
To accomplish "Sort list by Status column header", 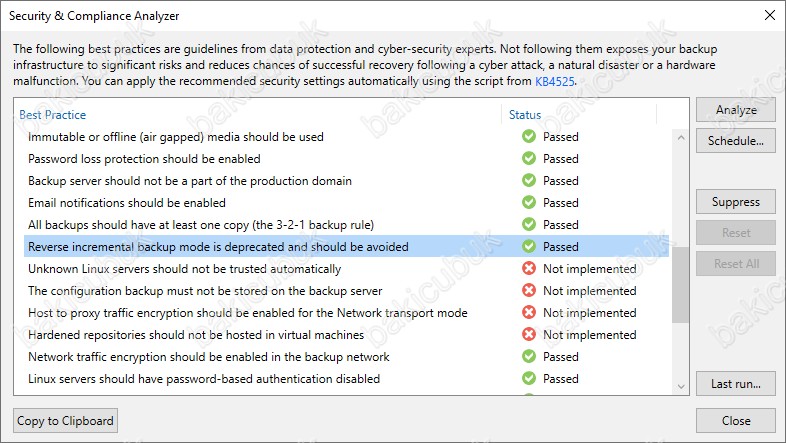I will (x=525, y=115).
